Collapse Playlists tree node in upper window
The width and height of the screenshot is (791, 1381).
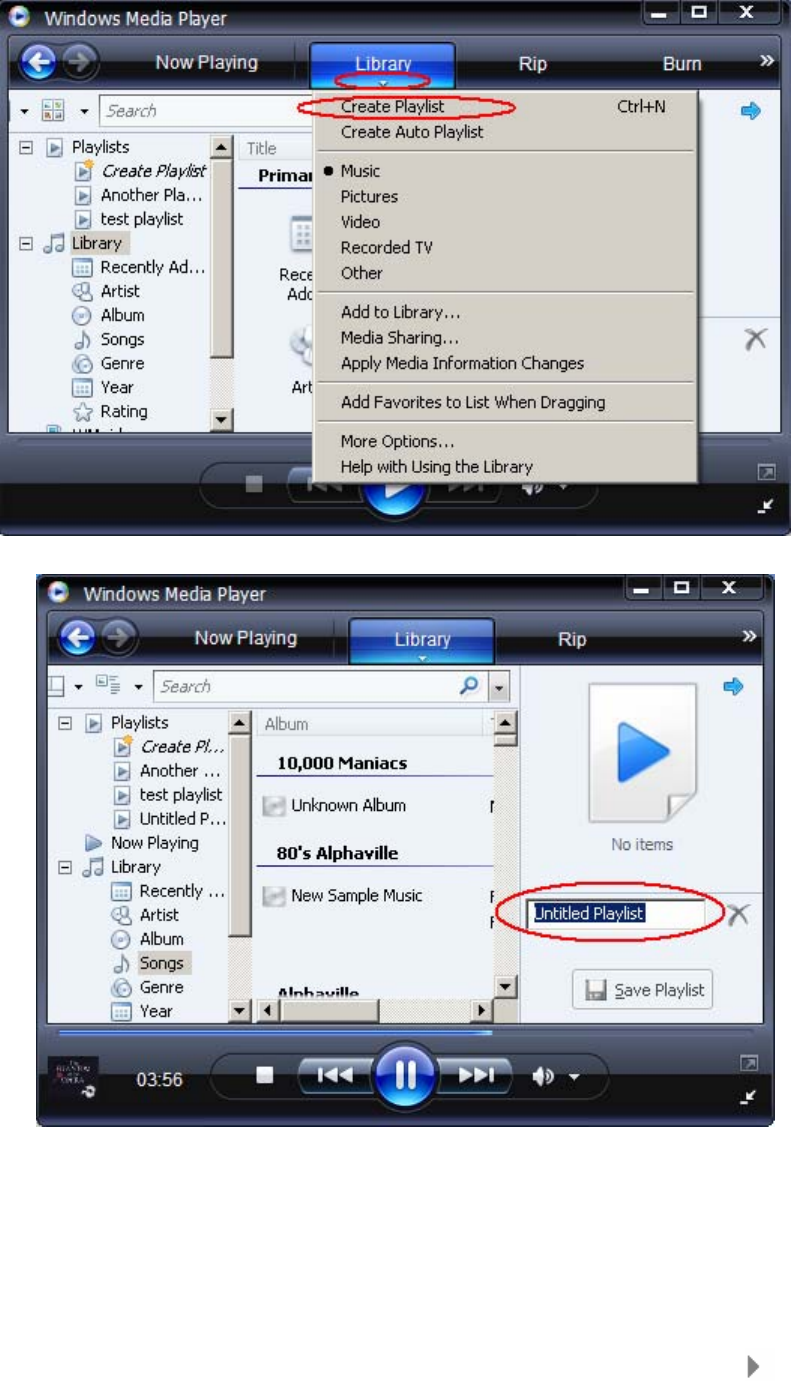pyautogui.click(x=26, y=147)
